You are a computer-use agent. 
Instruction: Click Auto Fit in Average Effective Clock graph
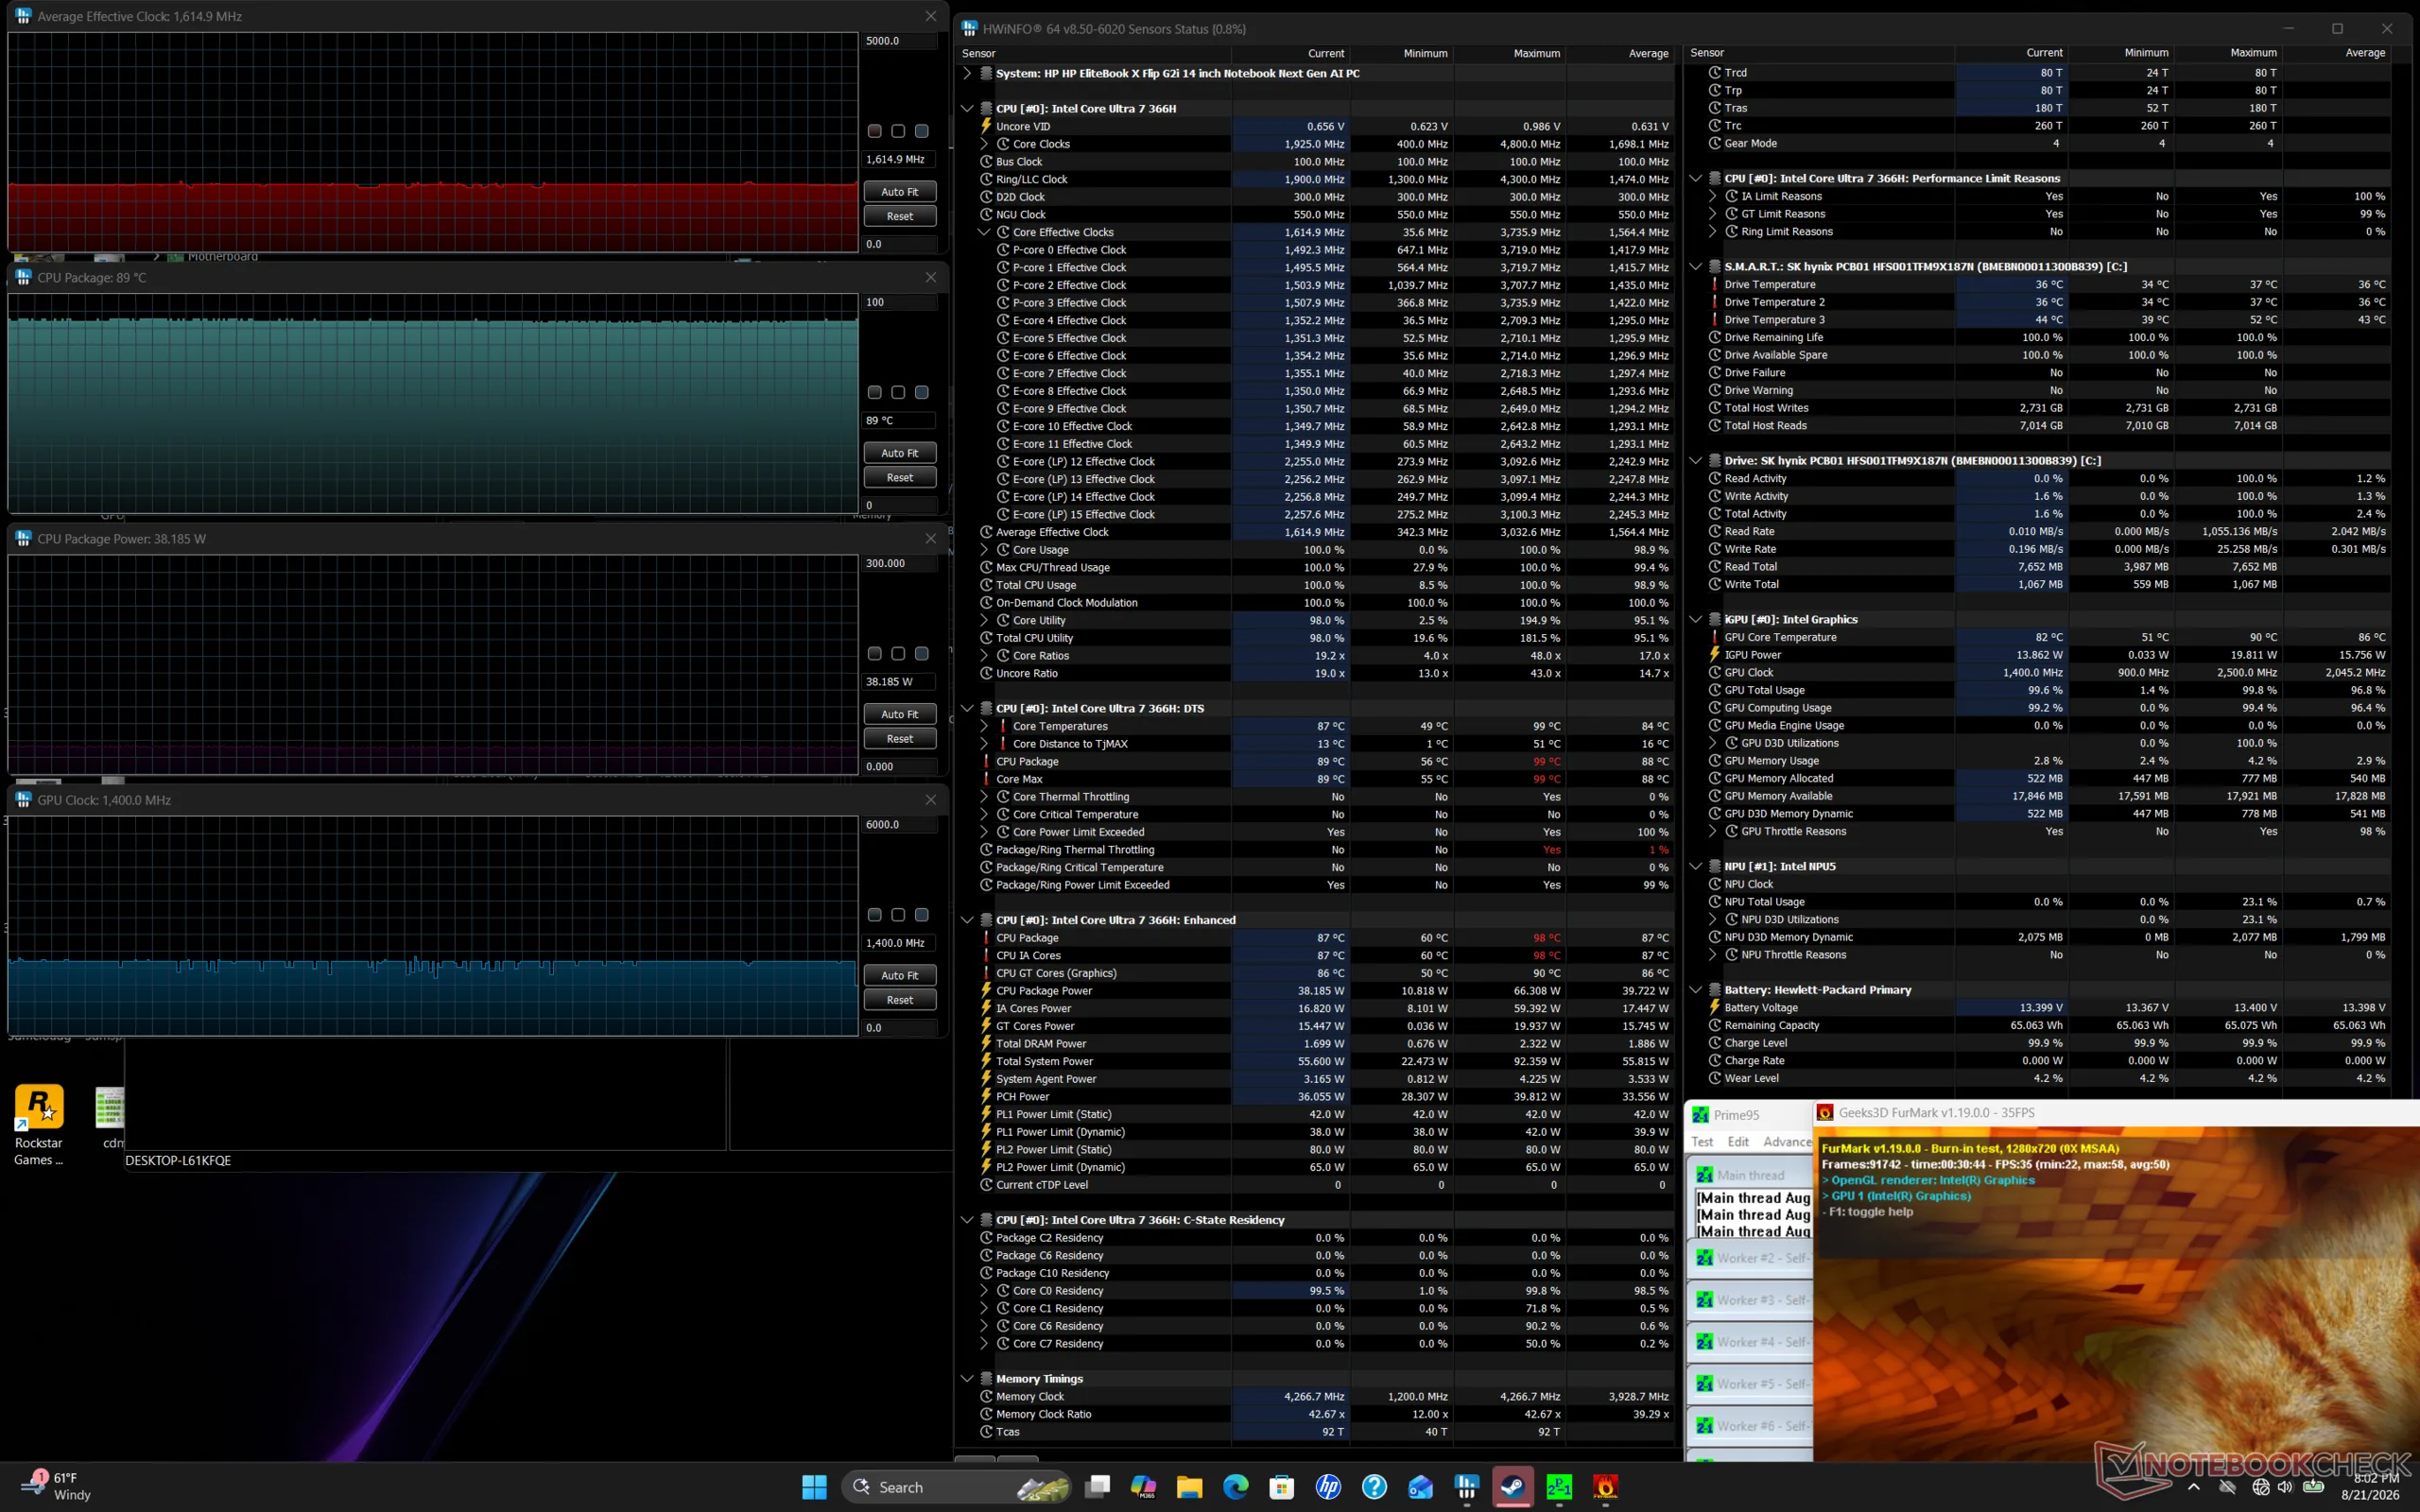click(x=899, y=192)
